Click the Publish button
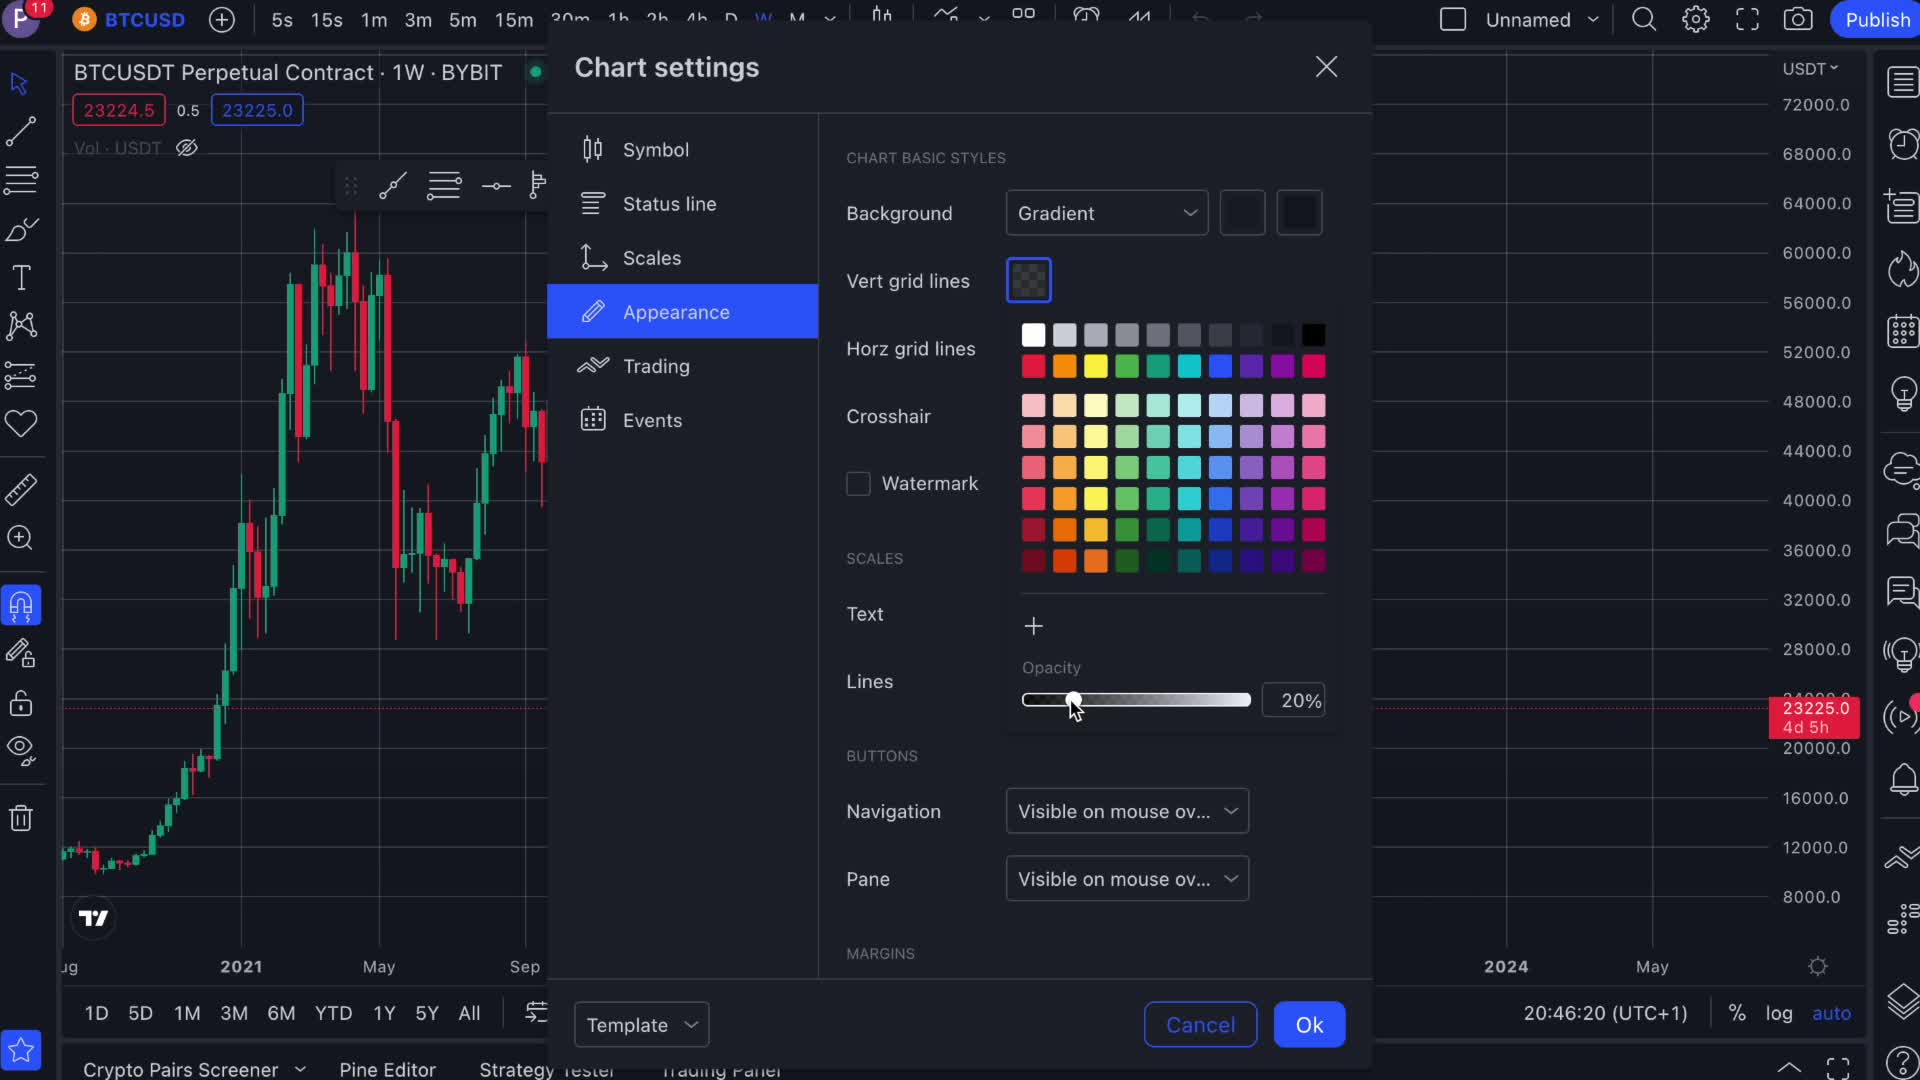The width and height of the screenshot is (1920, 1080). [x=1876, y=19]
